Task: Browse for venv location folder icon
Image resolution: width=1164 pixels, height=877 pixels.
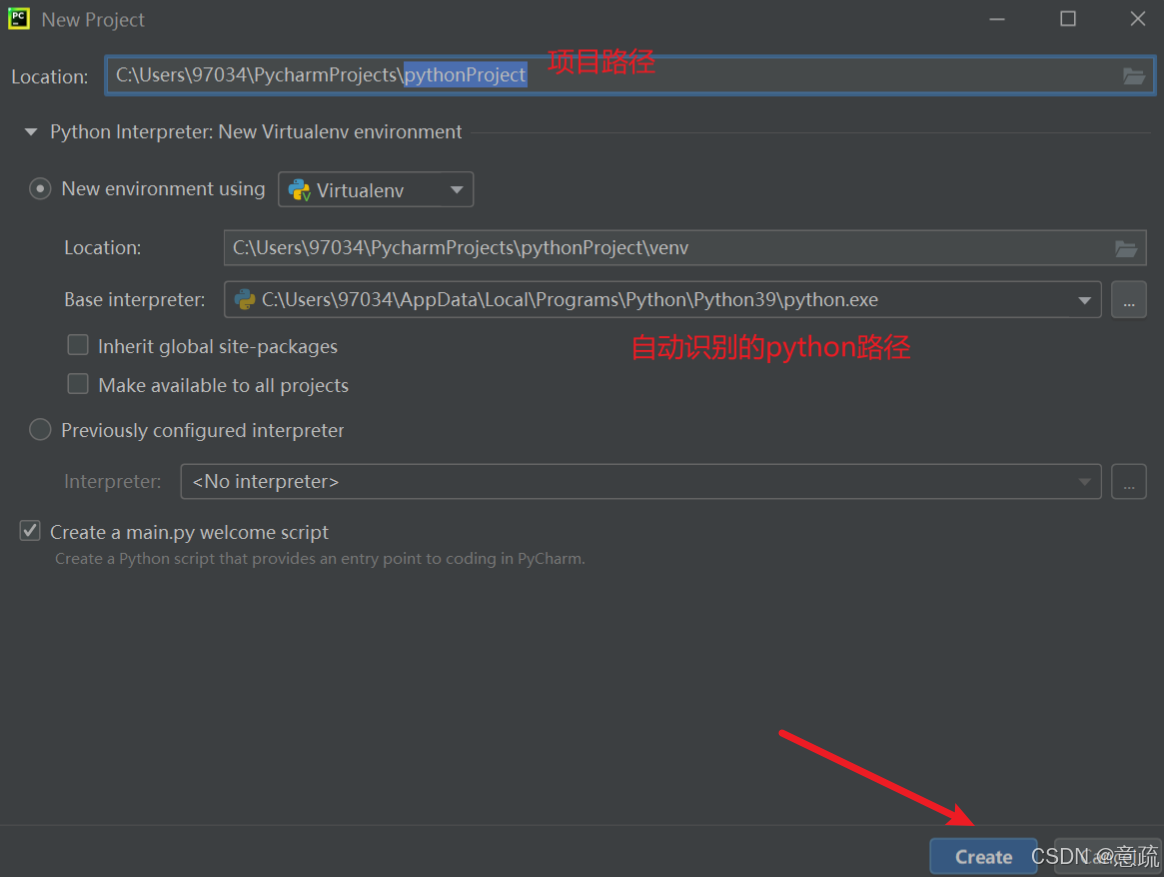Action: pyautogui.click(x=1125, y=249)
